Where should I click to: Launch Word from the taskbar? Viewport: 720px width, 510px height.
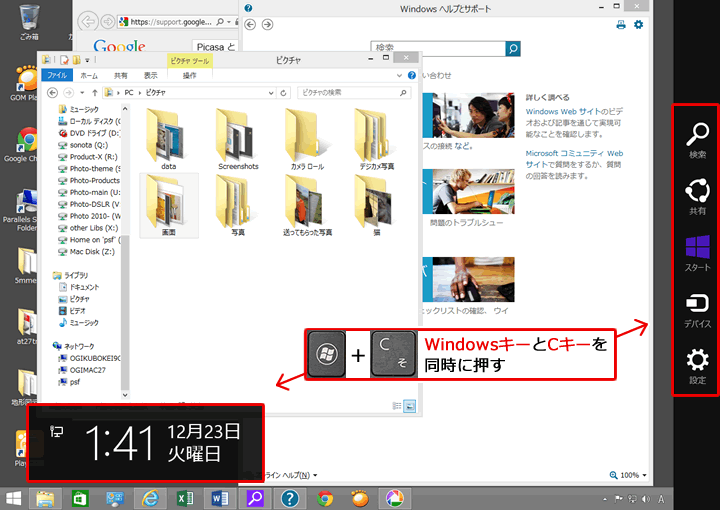[220, 499]
